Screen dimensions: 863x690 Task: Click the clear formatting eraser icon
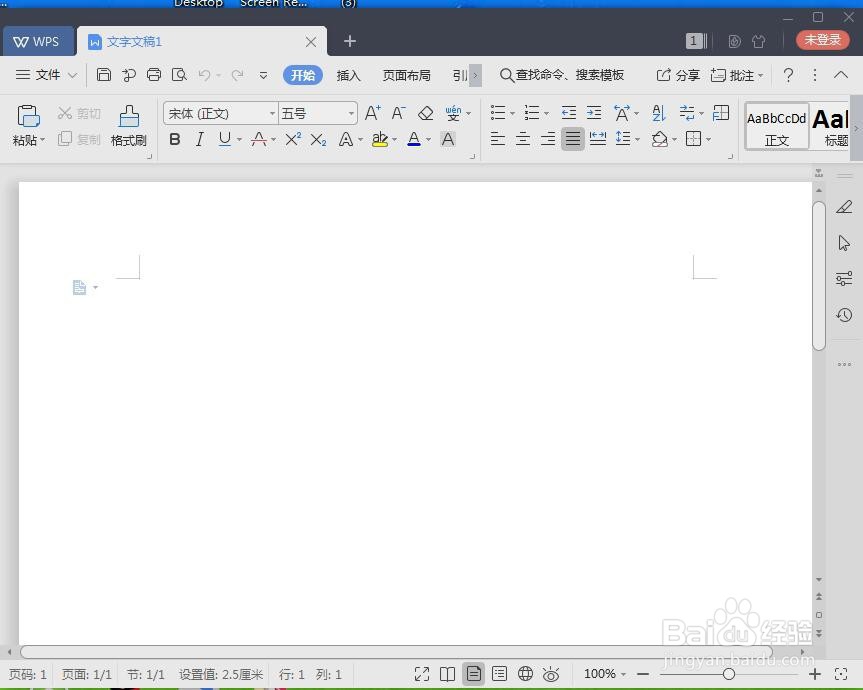click(x=425, y=113)
